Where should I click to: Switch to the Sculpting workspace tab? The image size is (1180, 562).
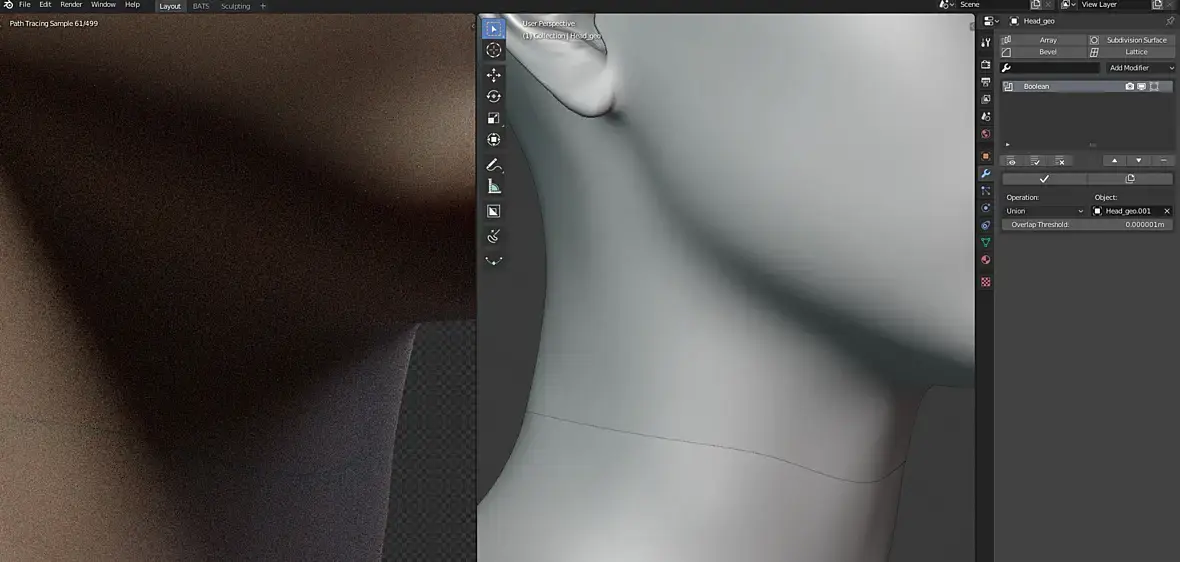click(x=236, y=6)
